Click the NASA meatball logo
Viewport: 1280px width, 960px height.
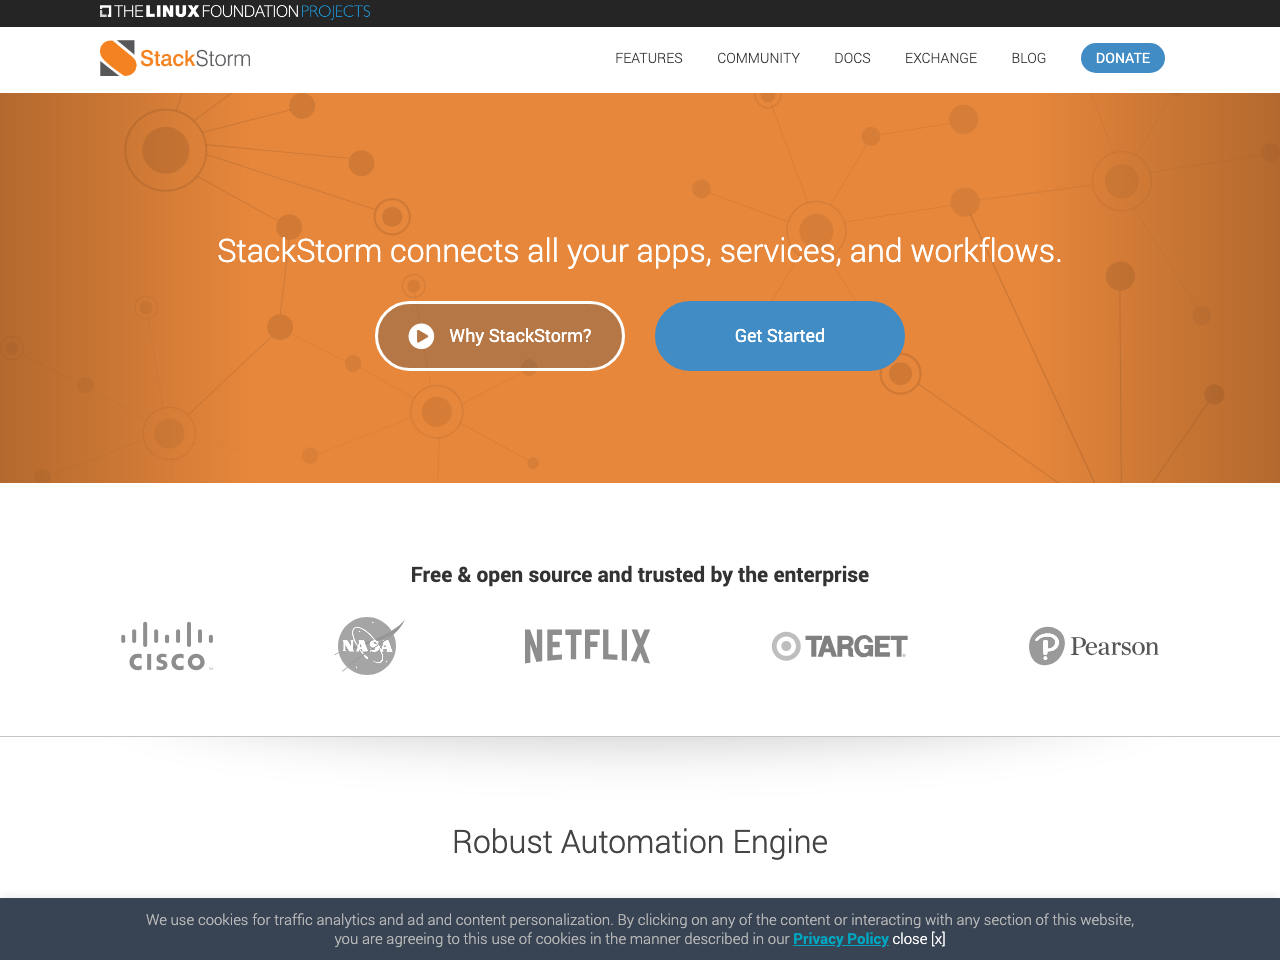(367, 645)
